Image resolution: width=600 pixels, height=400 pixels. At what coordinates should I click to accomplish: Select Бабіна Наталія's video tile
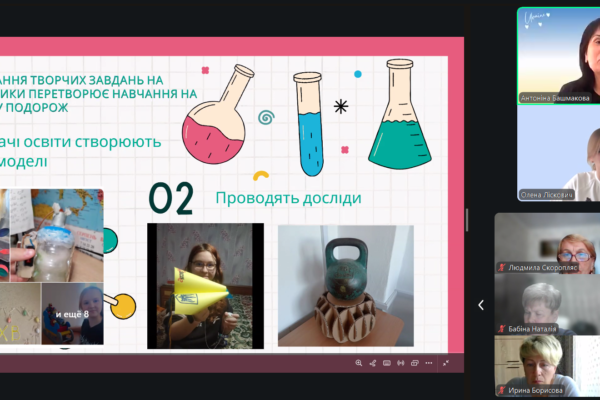pyautogui.click(x=547, y=305)
